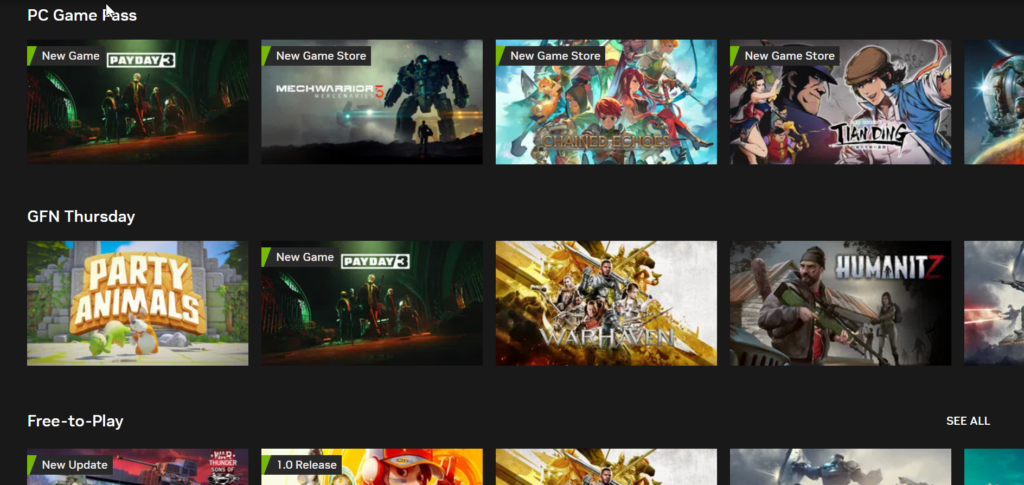Select the HumanitZ game tile
Screen dimensions: 1024x485
coord(840,304)
